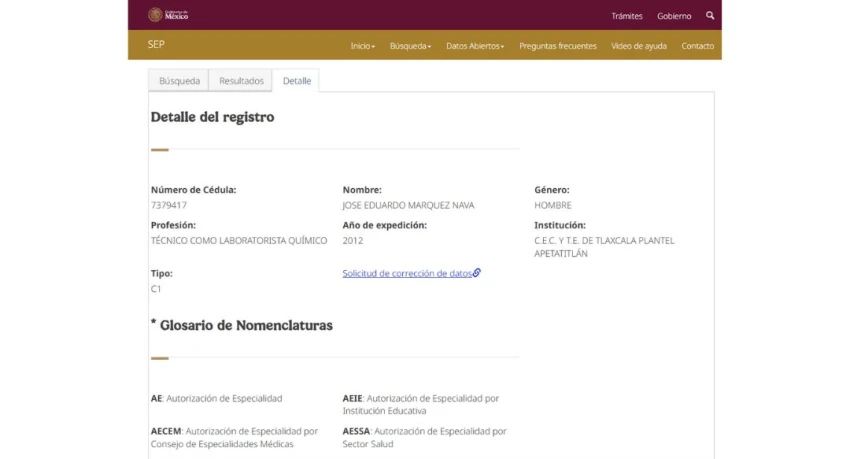The height and width of the screenshot is (459, 850).
Task: Click the year of issue 2012
Action: 353,241
